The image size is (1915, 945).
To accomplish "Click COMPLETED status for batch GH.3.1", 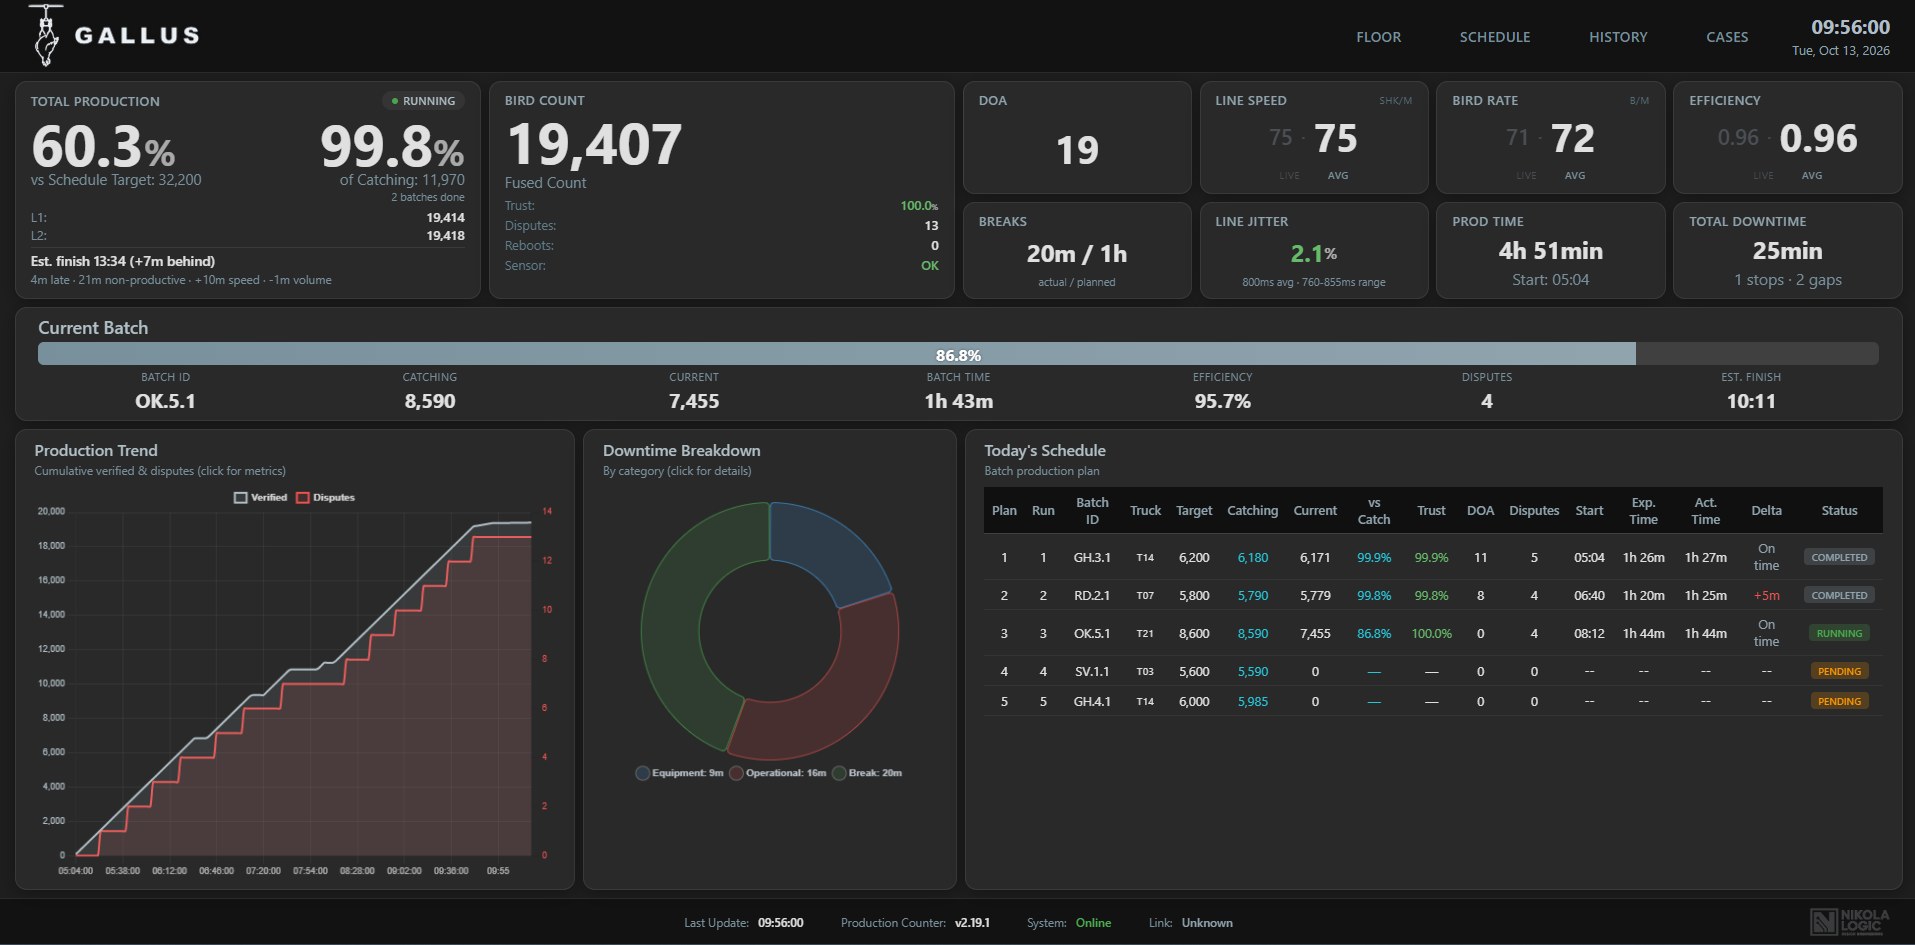I will click(x=1839, y=557).
